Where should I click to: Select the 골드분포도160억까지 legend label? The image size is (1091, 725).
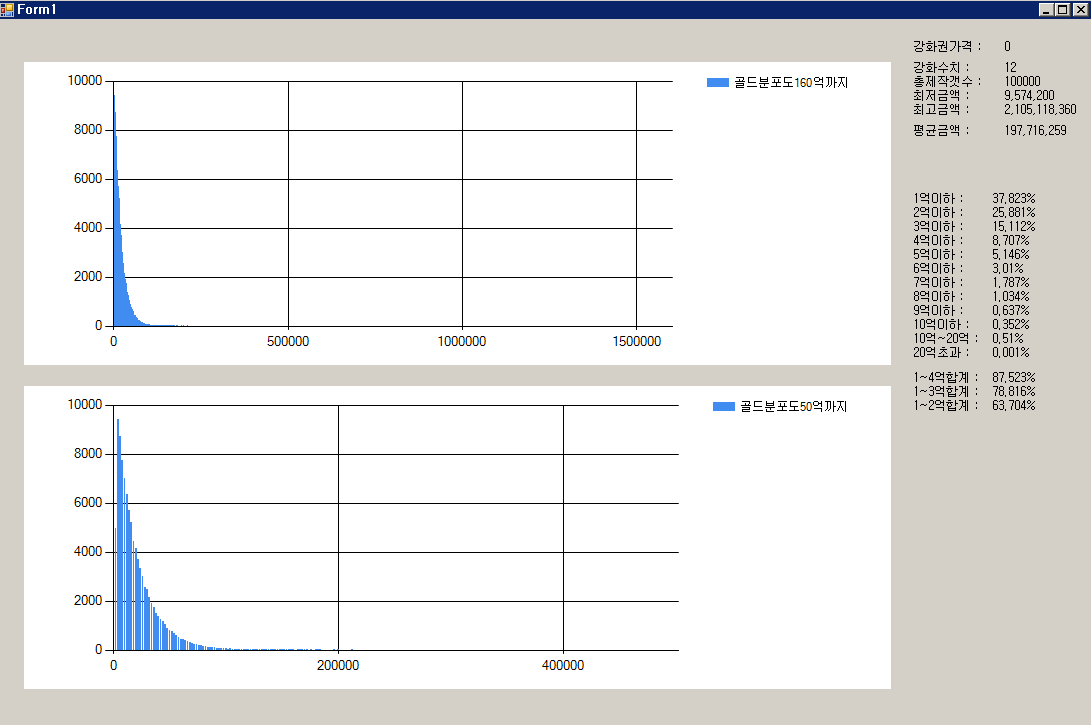[x=790, y=83]
